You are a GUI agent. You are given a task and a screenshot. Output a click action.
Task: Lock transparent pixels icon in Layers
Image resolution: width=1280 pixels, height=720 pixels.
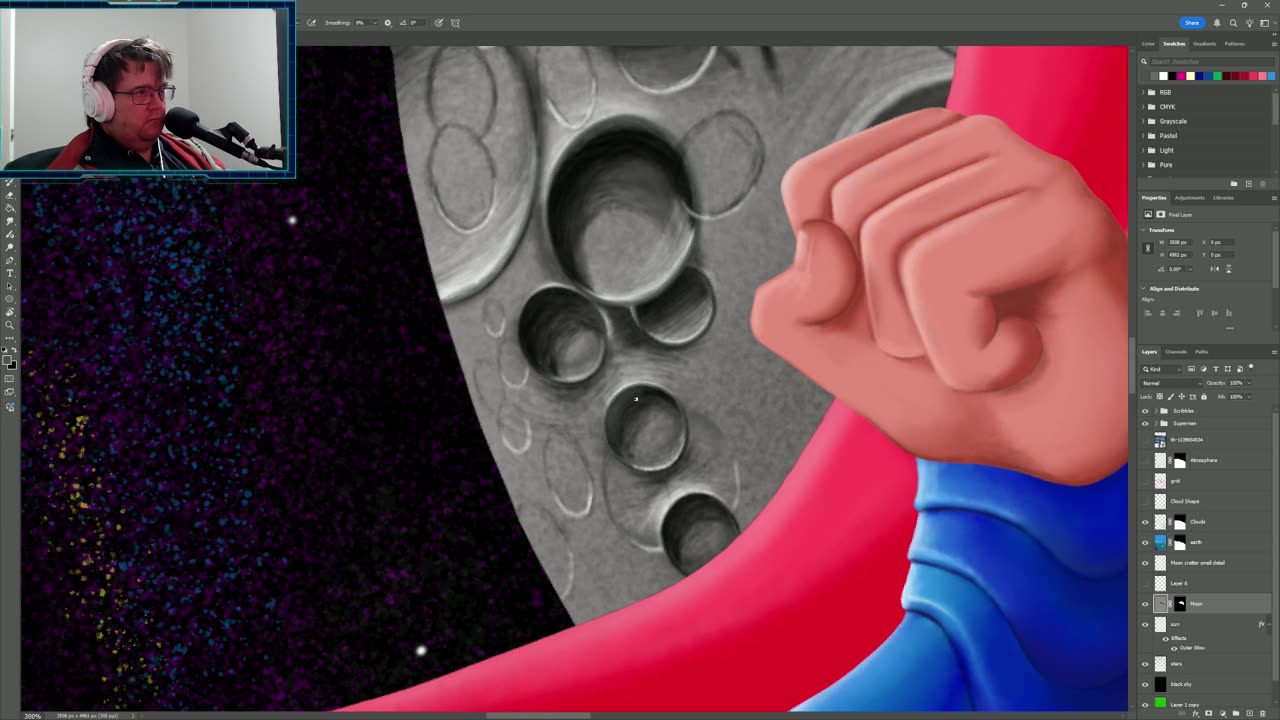(x=1160, y=396)
